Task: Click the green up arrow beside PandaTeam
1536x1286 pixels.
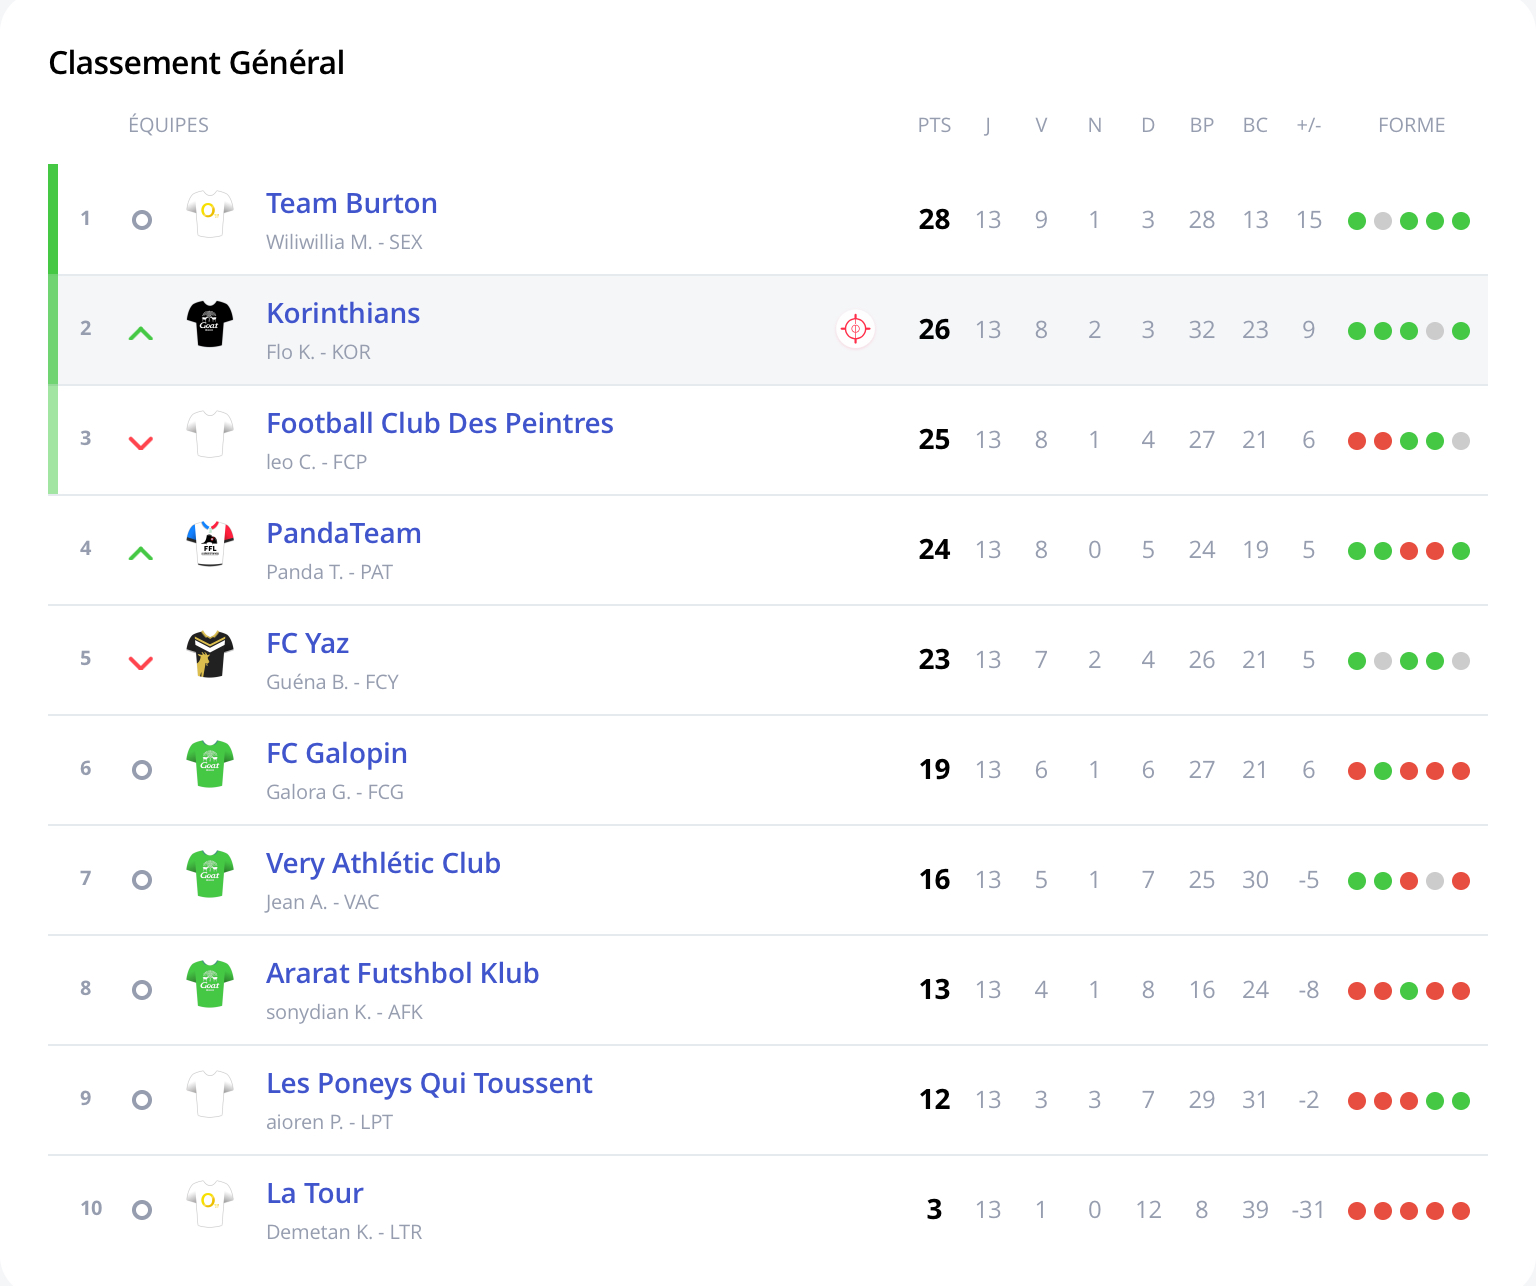Action: coord(141,553)
